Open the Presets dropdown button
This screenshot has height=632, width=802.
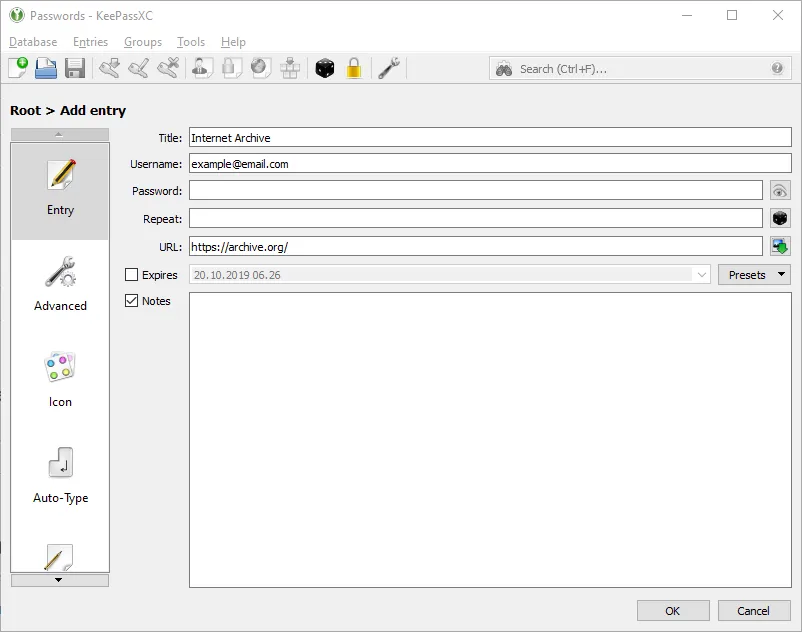coord(754,275)
